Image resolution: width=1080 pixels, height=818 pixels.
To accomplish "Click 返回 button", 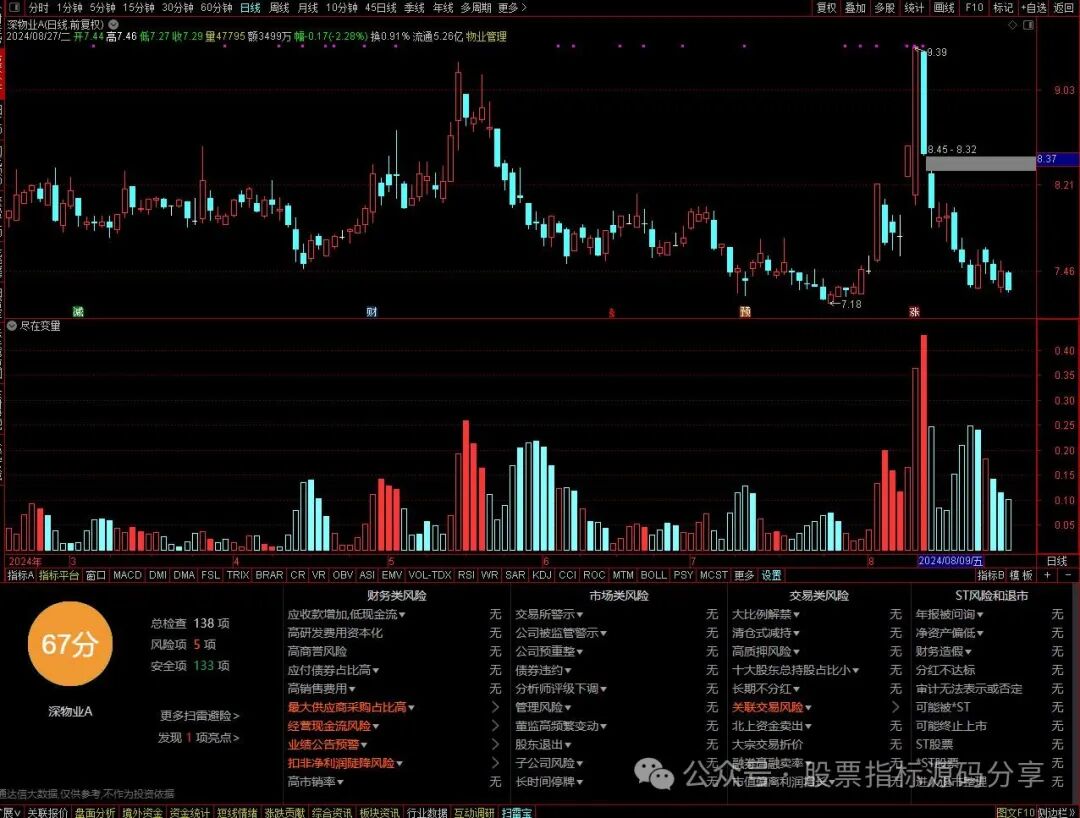I will click(x=1064, y=8).
